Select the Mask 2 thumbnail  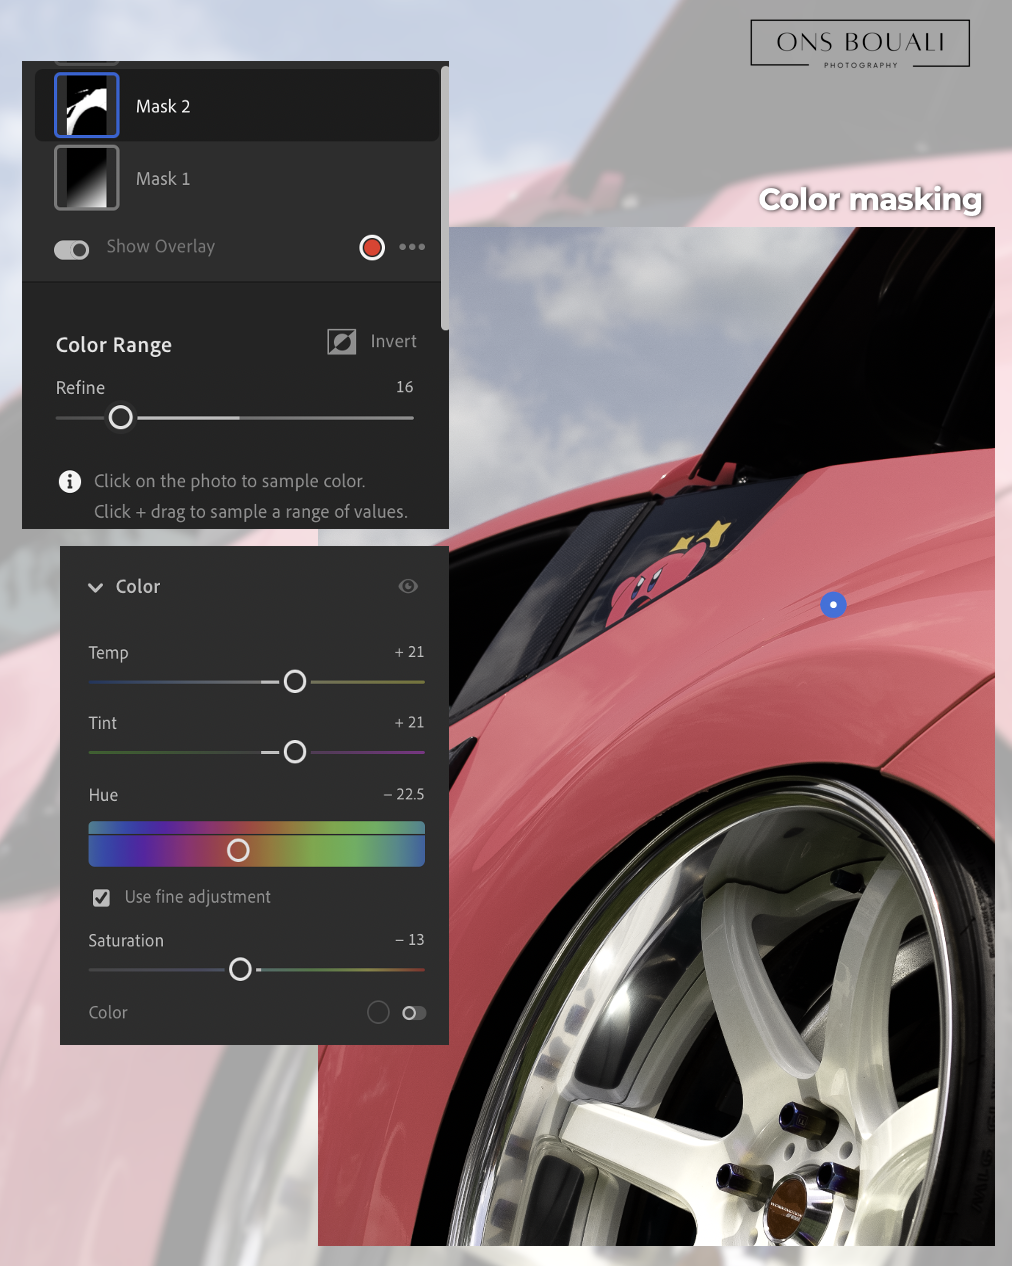(x=87, y=105)
